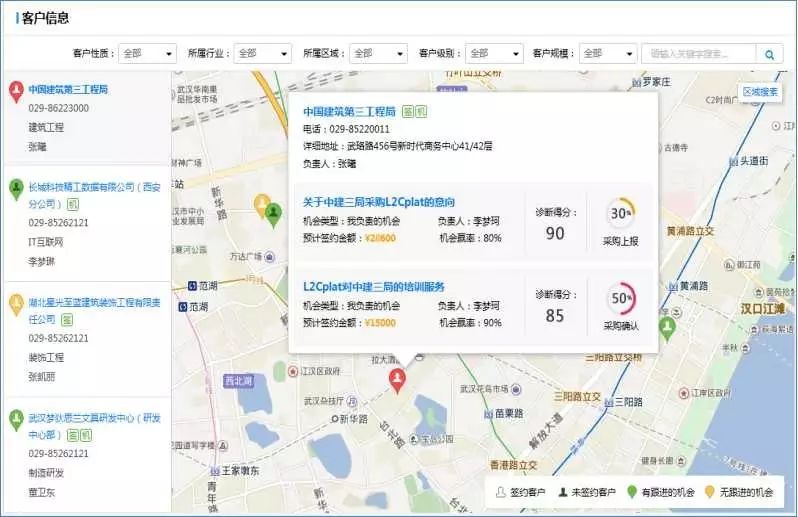Image resolution: width=798 pixels, height=517 pixels.
Task: Click the 武汉杂技厅 map POI icon
Action: pos(352,401)
